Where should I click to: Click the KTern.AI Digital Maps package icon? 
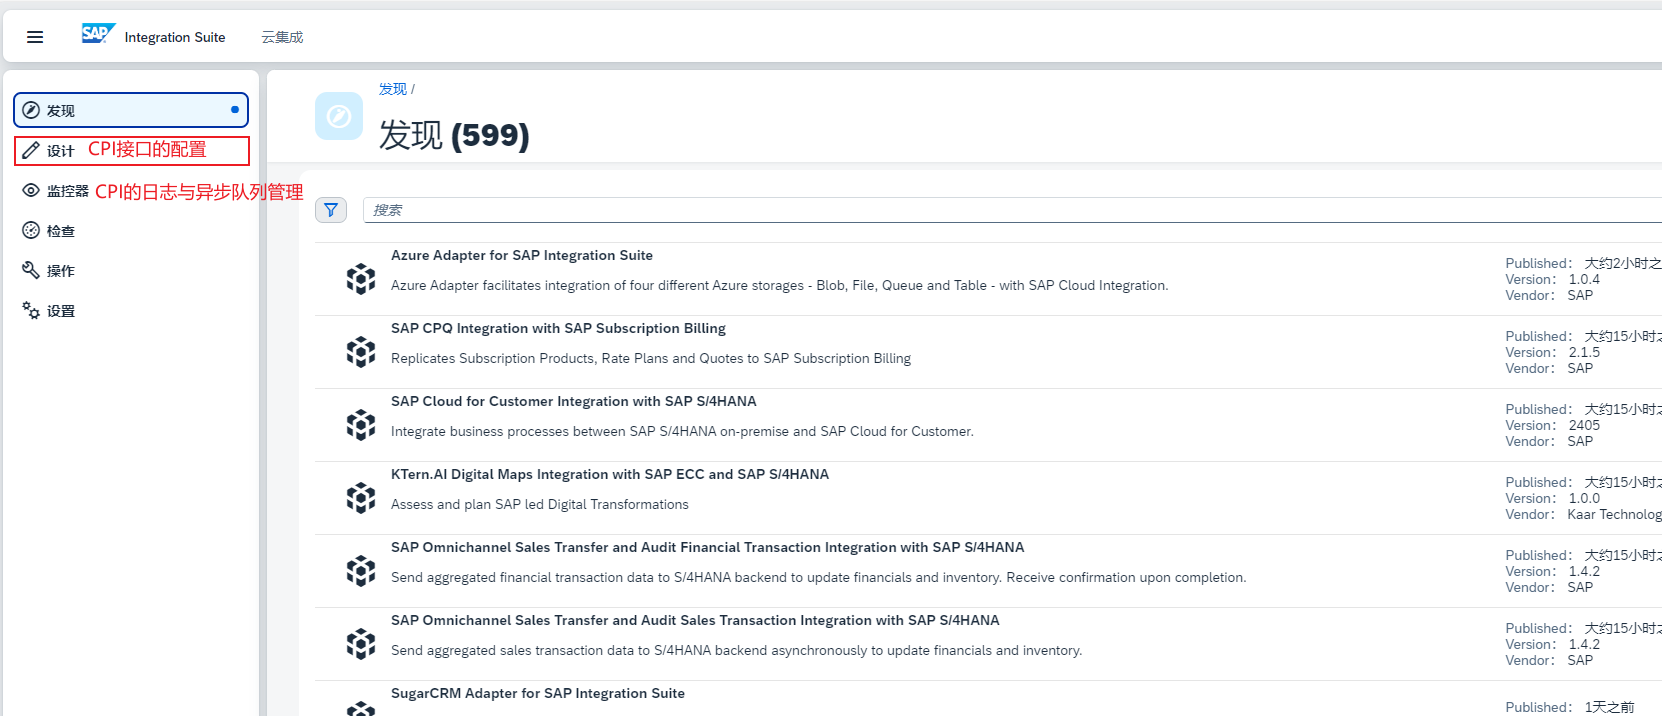click(361, 498)
